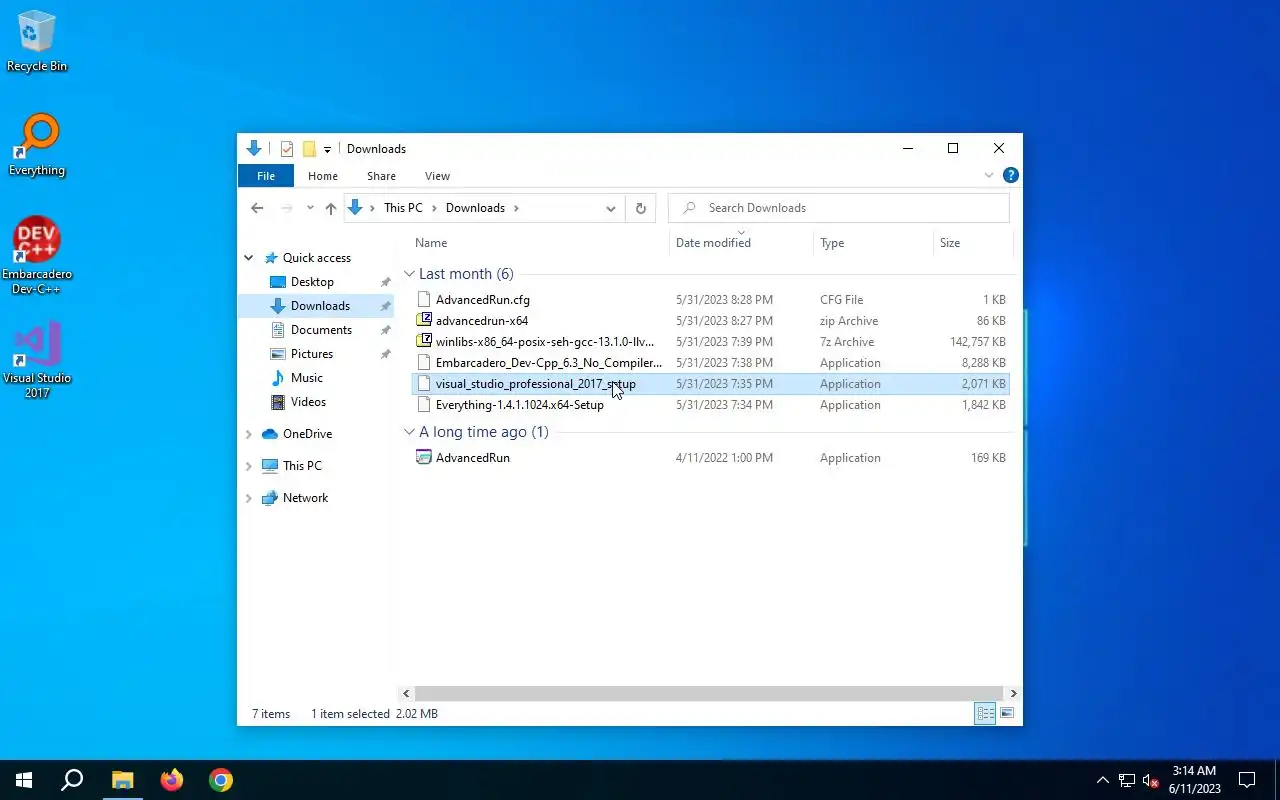This screenshot has height=800, width=1280.
Task: Switch to the Share ribbon tab
Action: coord(381,176)
